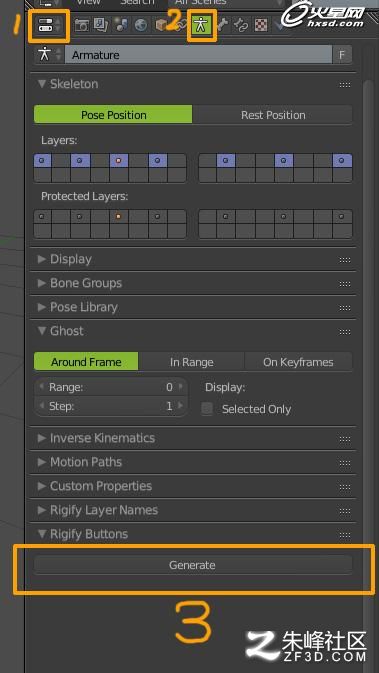
Task: Select the Armature data tab icon
Action: coord(200,25)
